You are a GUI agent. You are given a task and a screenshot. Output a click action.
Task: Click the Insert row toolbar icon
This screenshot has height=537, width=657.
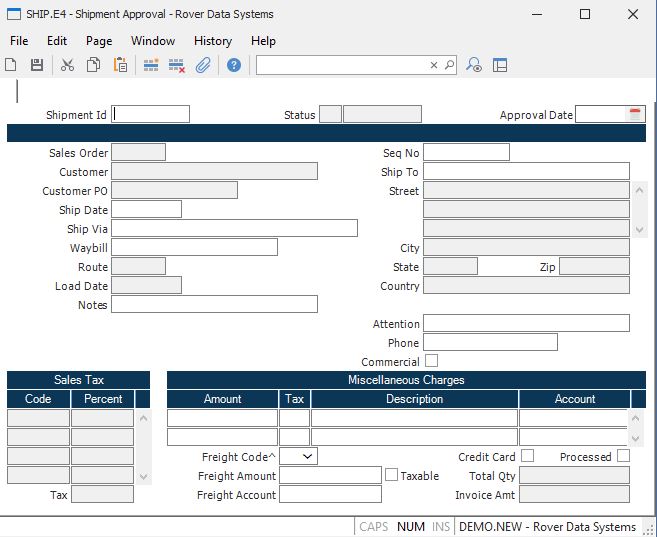[x=151, y=65]
